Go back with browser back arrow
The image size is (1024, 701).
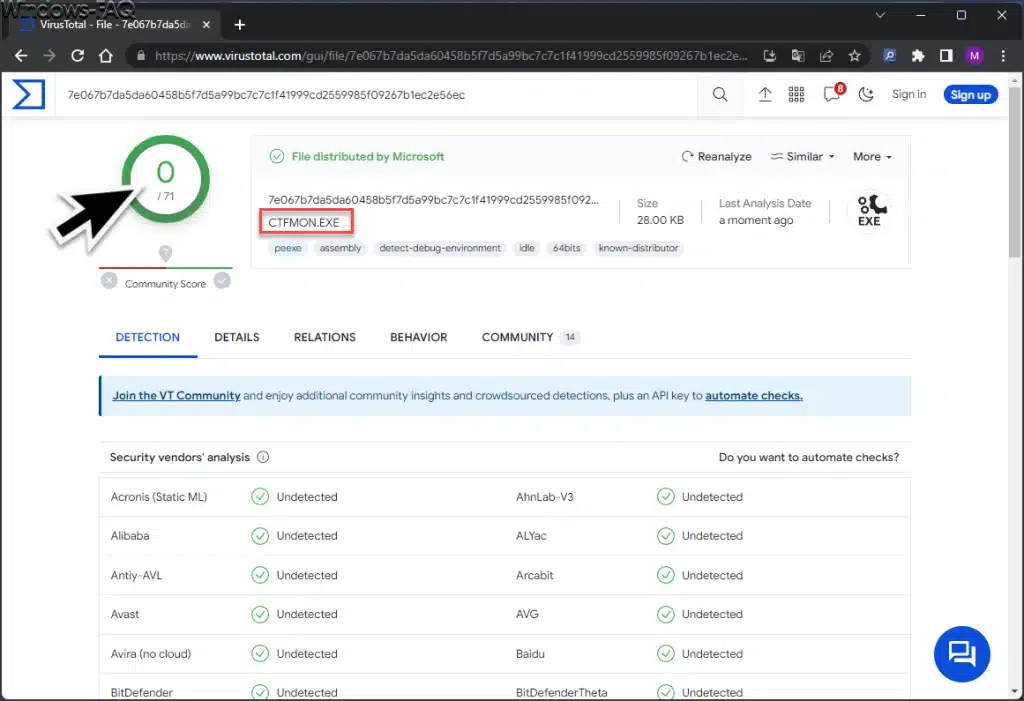pyautogui.click(x=20, y=56)
